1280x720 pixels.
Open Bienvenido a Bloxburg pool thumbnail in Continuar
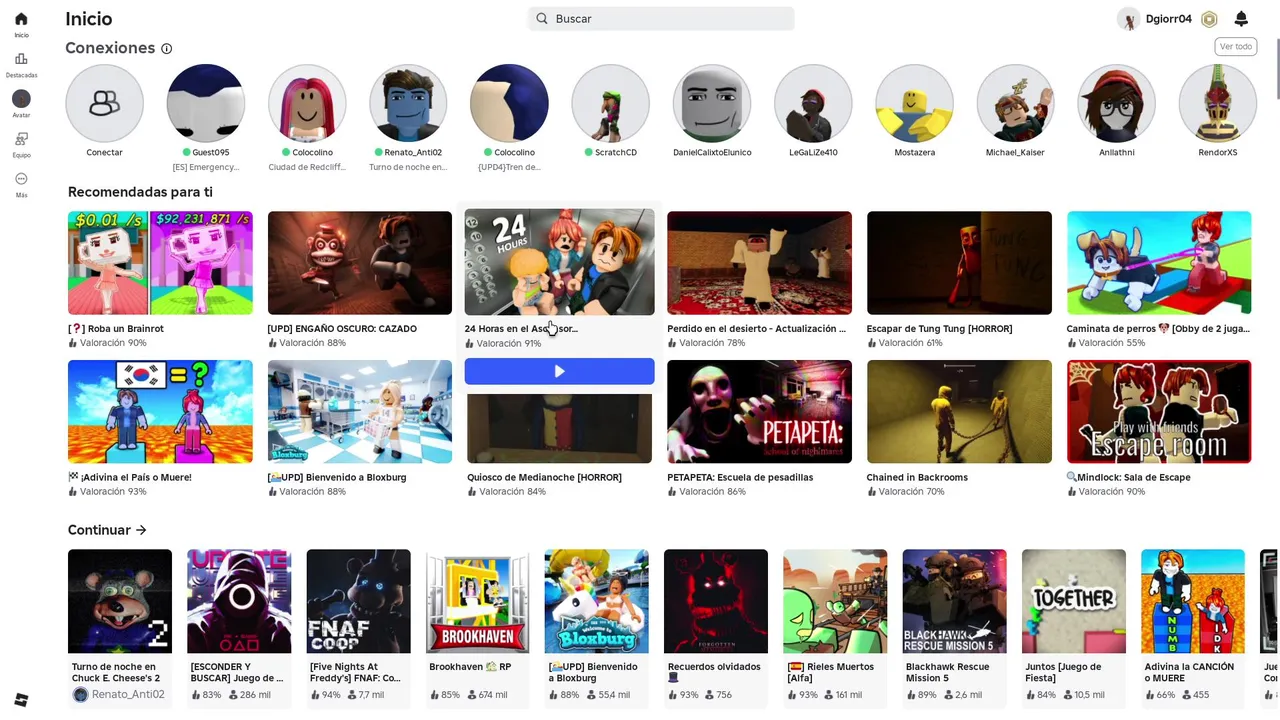(x=597, y=601)
